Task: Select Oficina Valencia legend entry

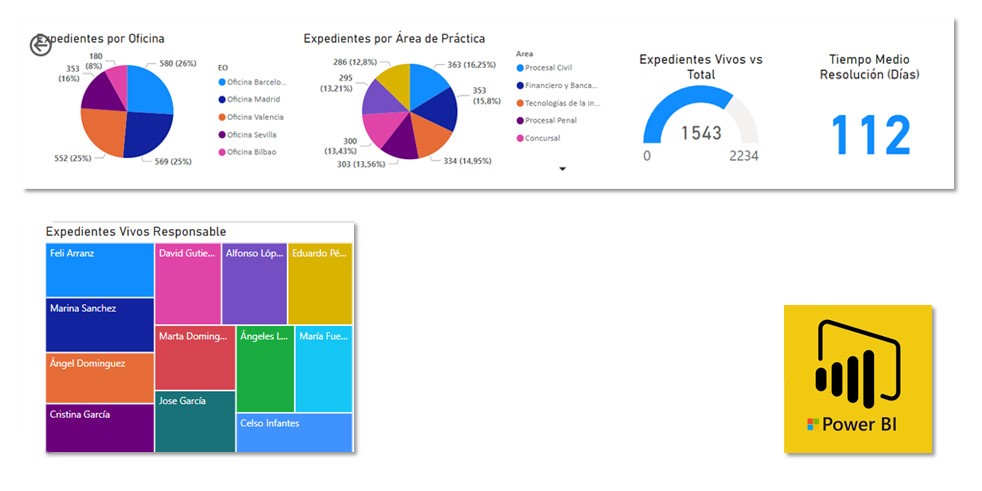Action: click(255, 117)
